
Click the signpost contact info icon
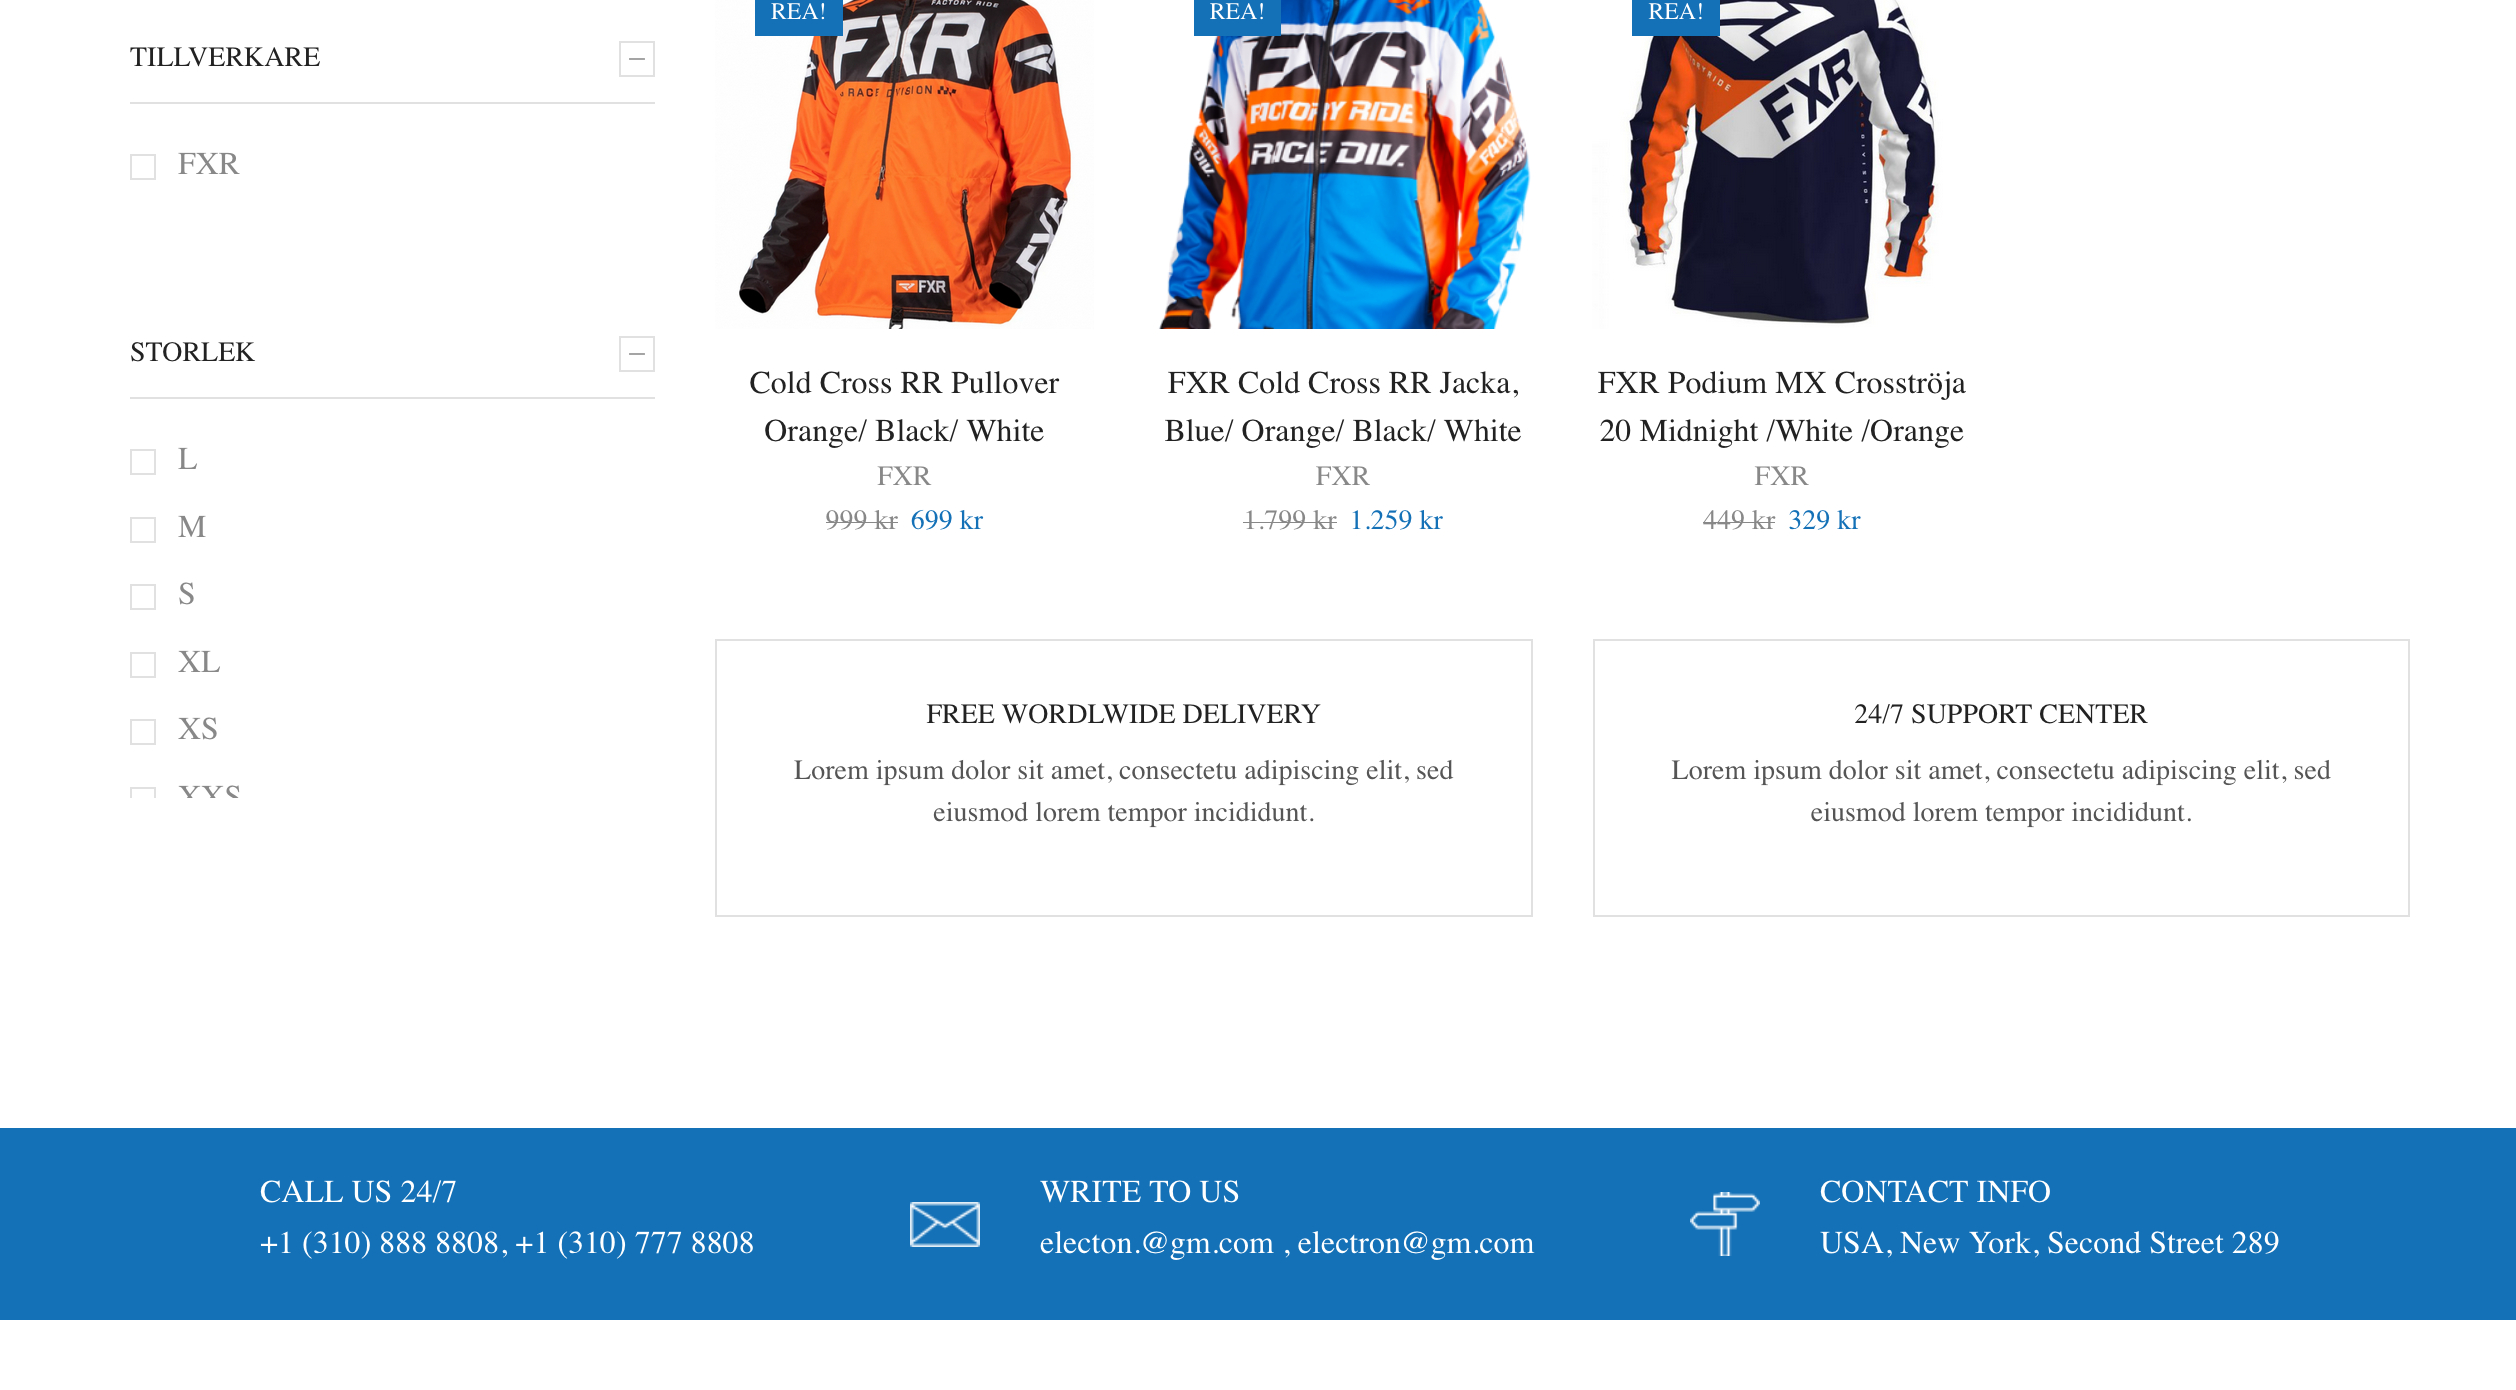pyautogui.click(x=1724, y=1223)
